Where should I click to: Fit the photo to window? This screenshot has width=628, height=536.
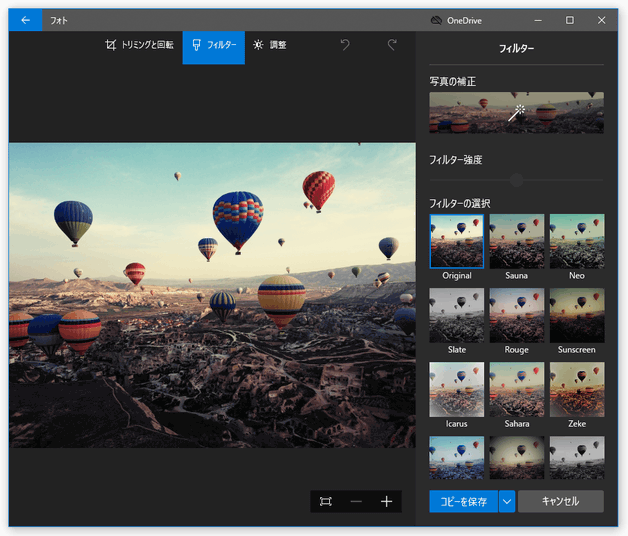[326, 501]
